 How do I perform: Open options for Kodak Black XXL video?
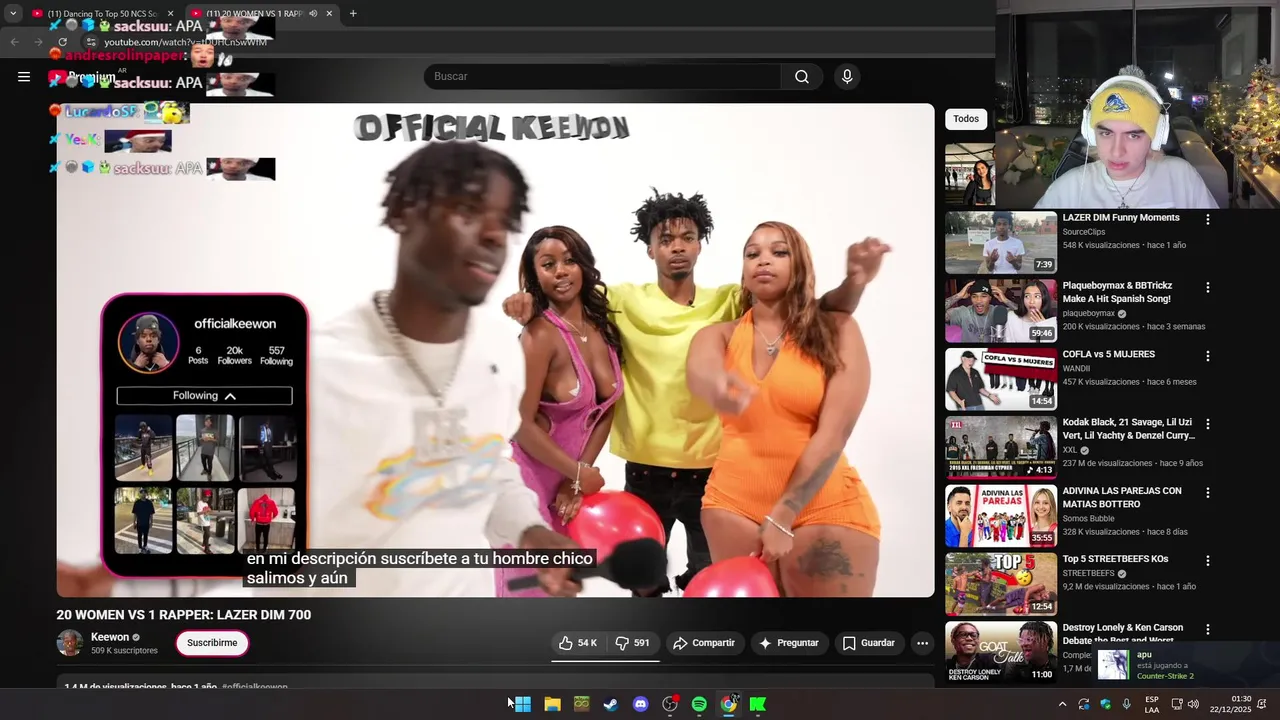tap(1208, 424)
